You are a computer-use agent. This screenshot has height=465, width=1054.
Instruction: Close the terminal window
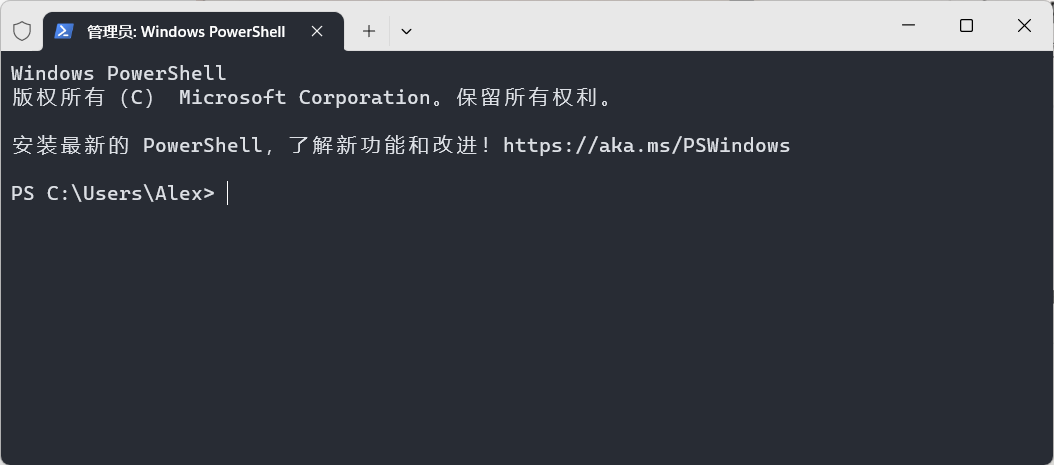click(x=1024, y=26)
